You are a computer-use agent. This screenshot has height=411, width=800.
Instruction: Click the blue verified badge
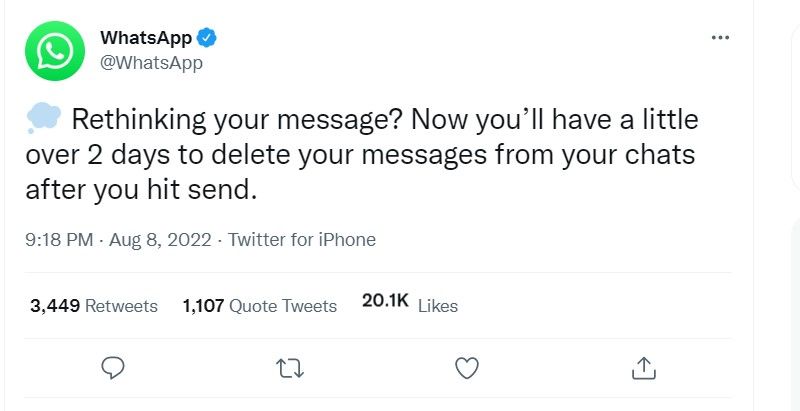[x=207, y=39]
